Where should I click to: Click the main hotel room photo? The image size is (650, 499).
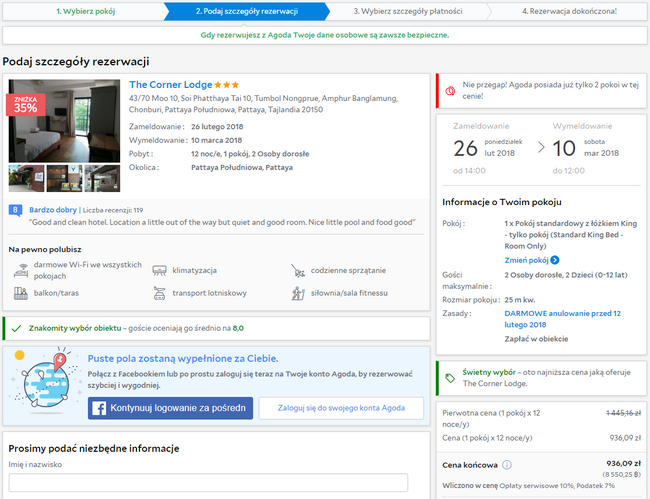pyautogui.click(x=64, y=121)
